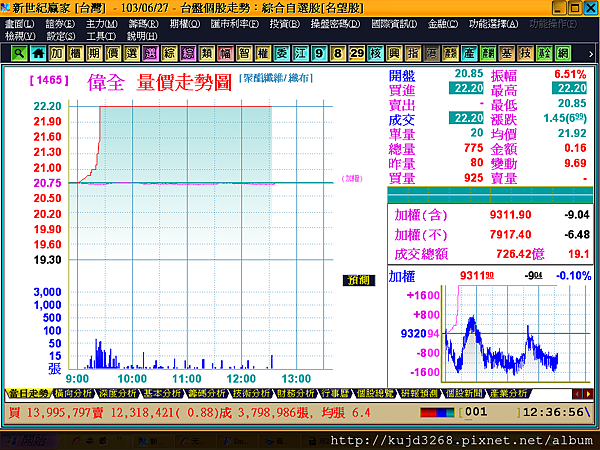Screen dimensions: 600x450
Task: Click the cyan 產 toolbar icon
Action: (x=469, y=53)
